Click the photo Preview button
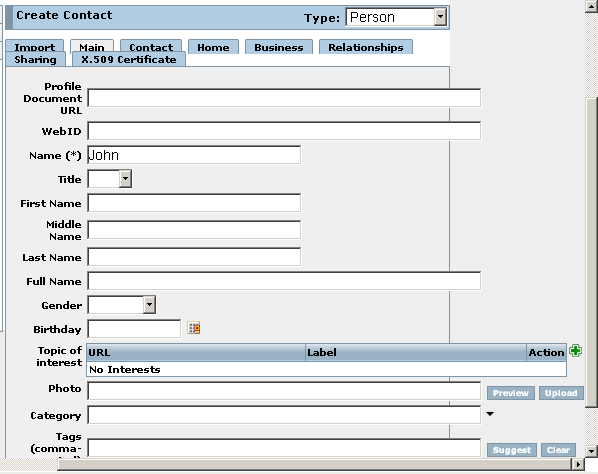This screenshot has height=474, width=598. click(x=511, y=393)
